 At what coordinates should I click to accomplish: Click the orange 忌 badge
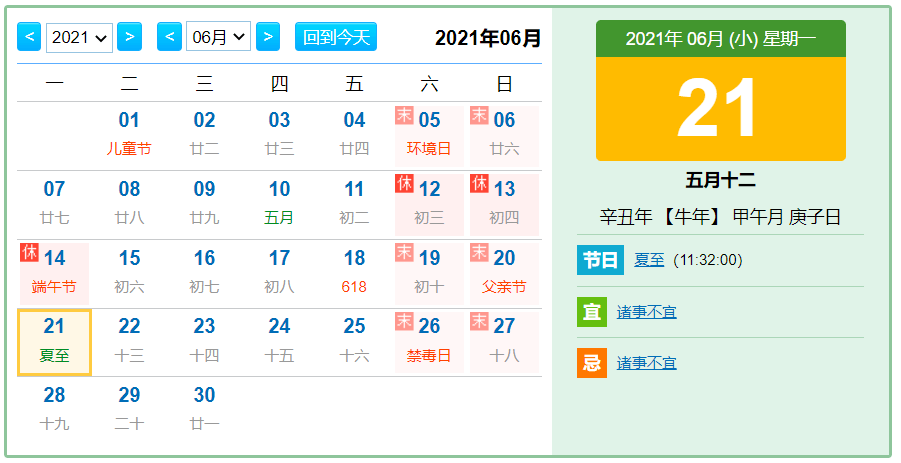point(592,363)
